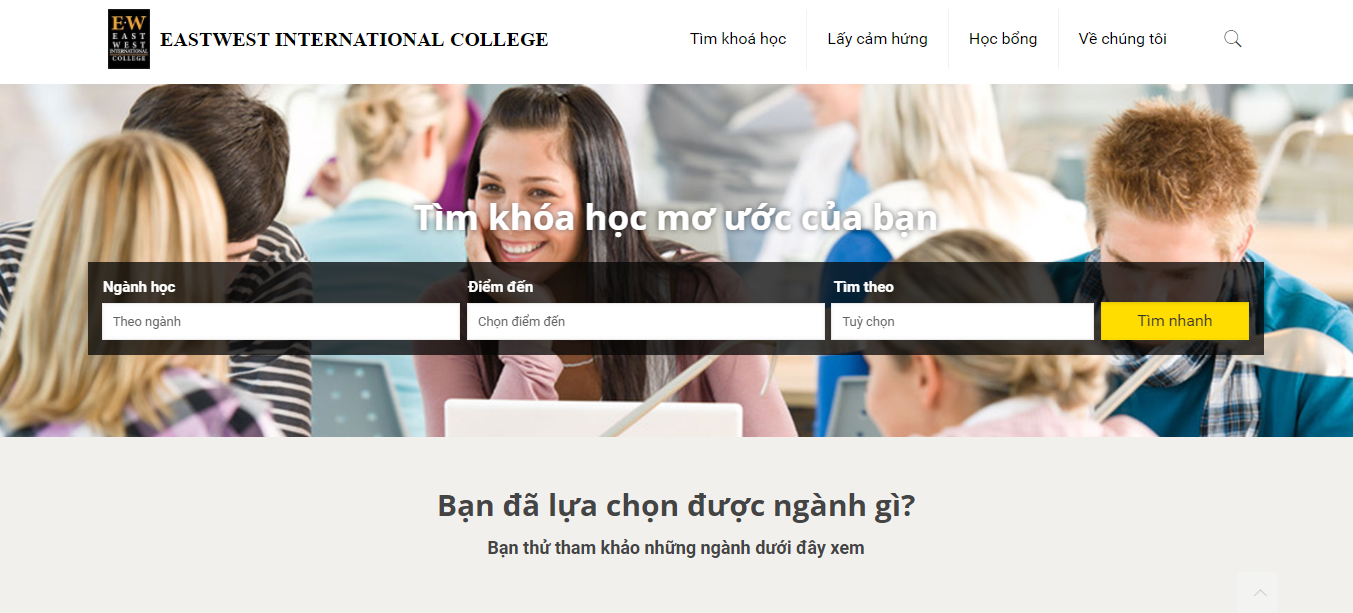Click the Tìm khóa học mơ ước heading
Viewport: 1353px width, 613px height.
coord(676,218)
